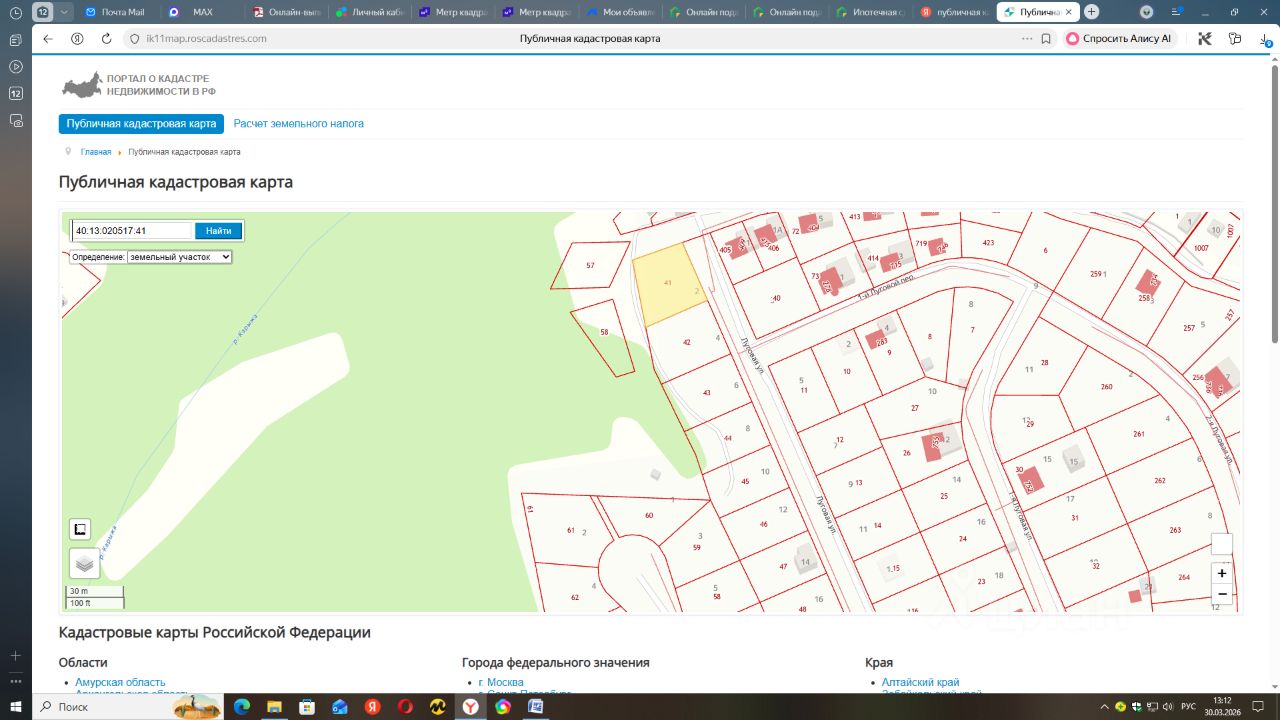Zoom out on the map
Image resolution: width=1280 pixels, height=720 pixels.
point(1222,594)
